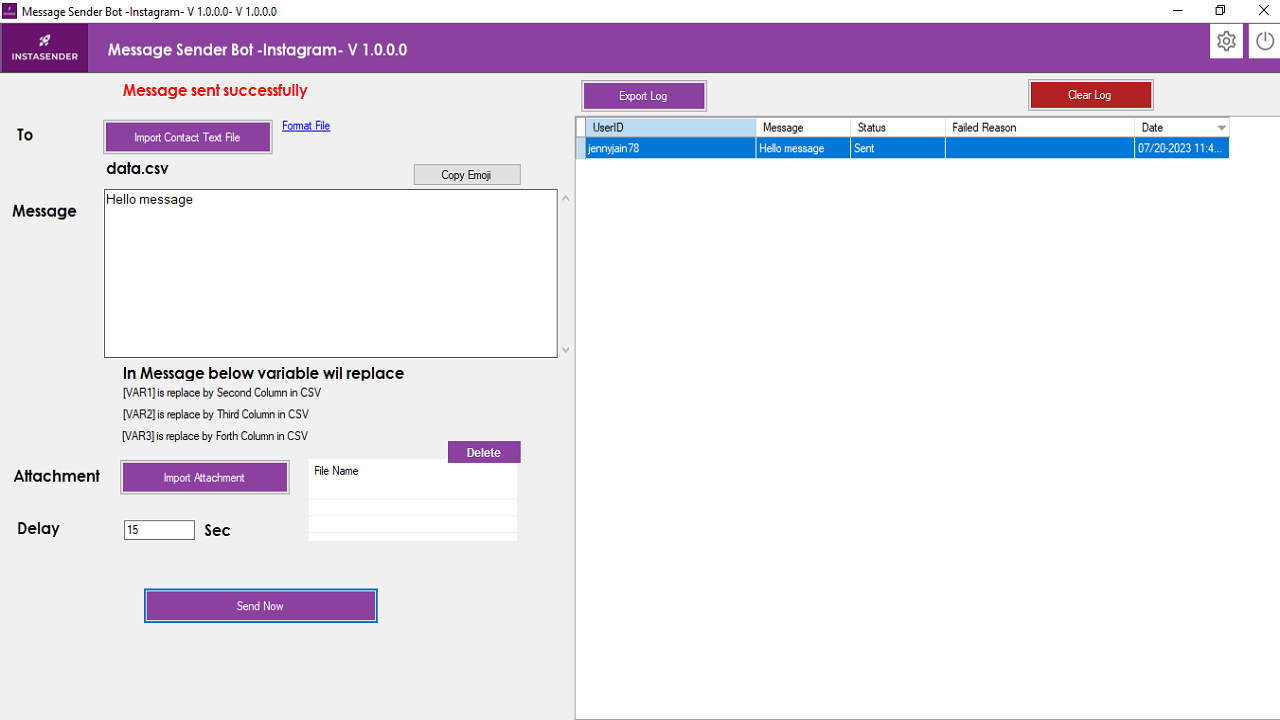Screen dimensions: 1280x720
Task: Click the 'Sent' status cell
Action: 897,148
